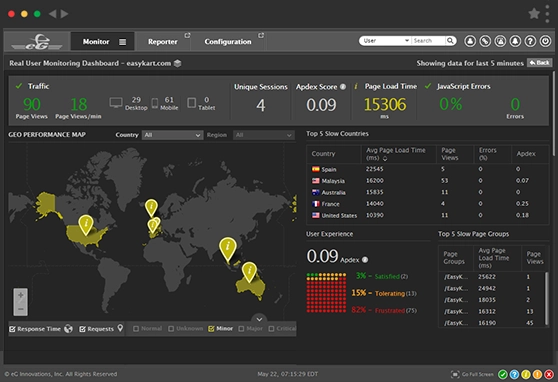Click into the Search input field
The image size is (558, 382).
(x=428, y=41)
